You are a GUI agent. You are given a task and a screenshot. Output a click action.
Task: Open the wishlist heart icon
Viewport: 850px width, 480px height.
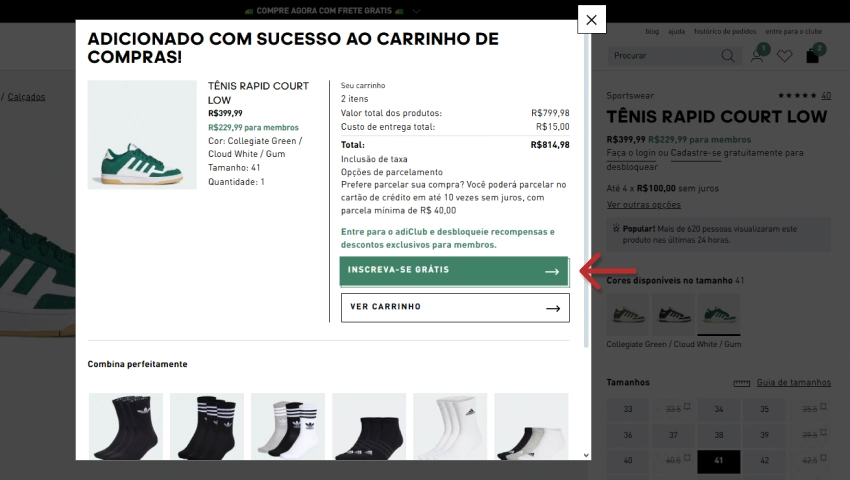tap(785, 56)
